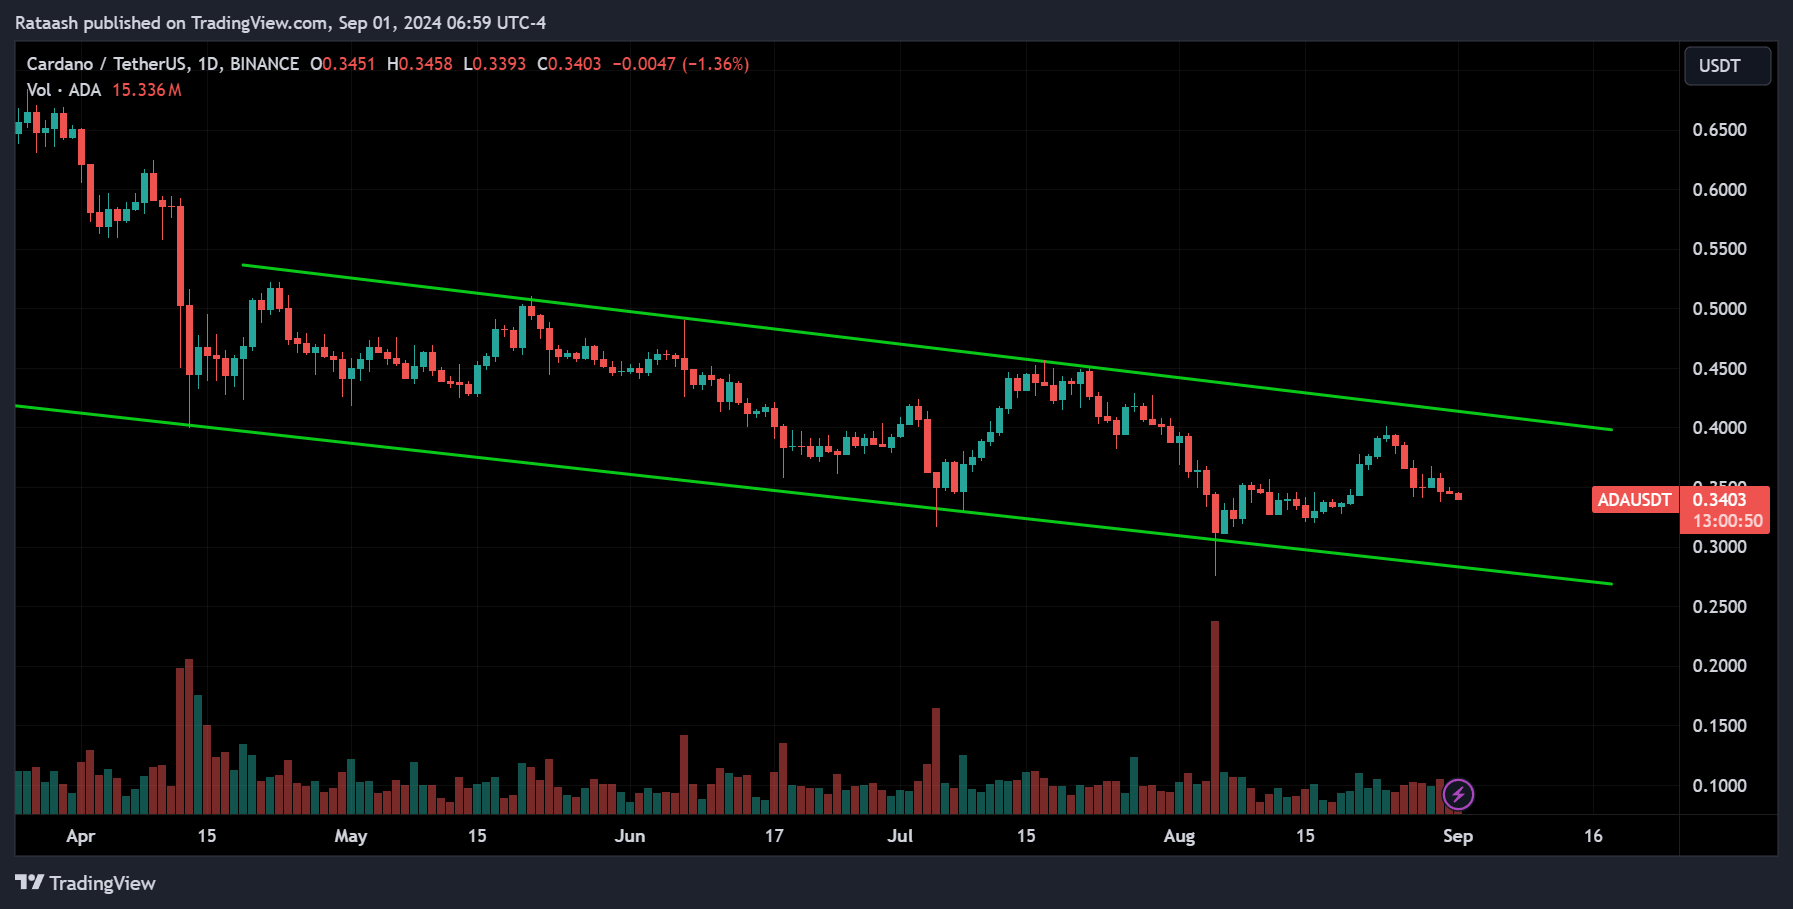The width and height of the screenshot is (1793, 909).
Task: Click the 0.5000 price axis label
Action: [1719, 309]
